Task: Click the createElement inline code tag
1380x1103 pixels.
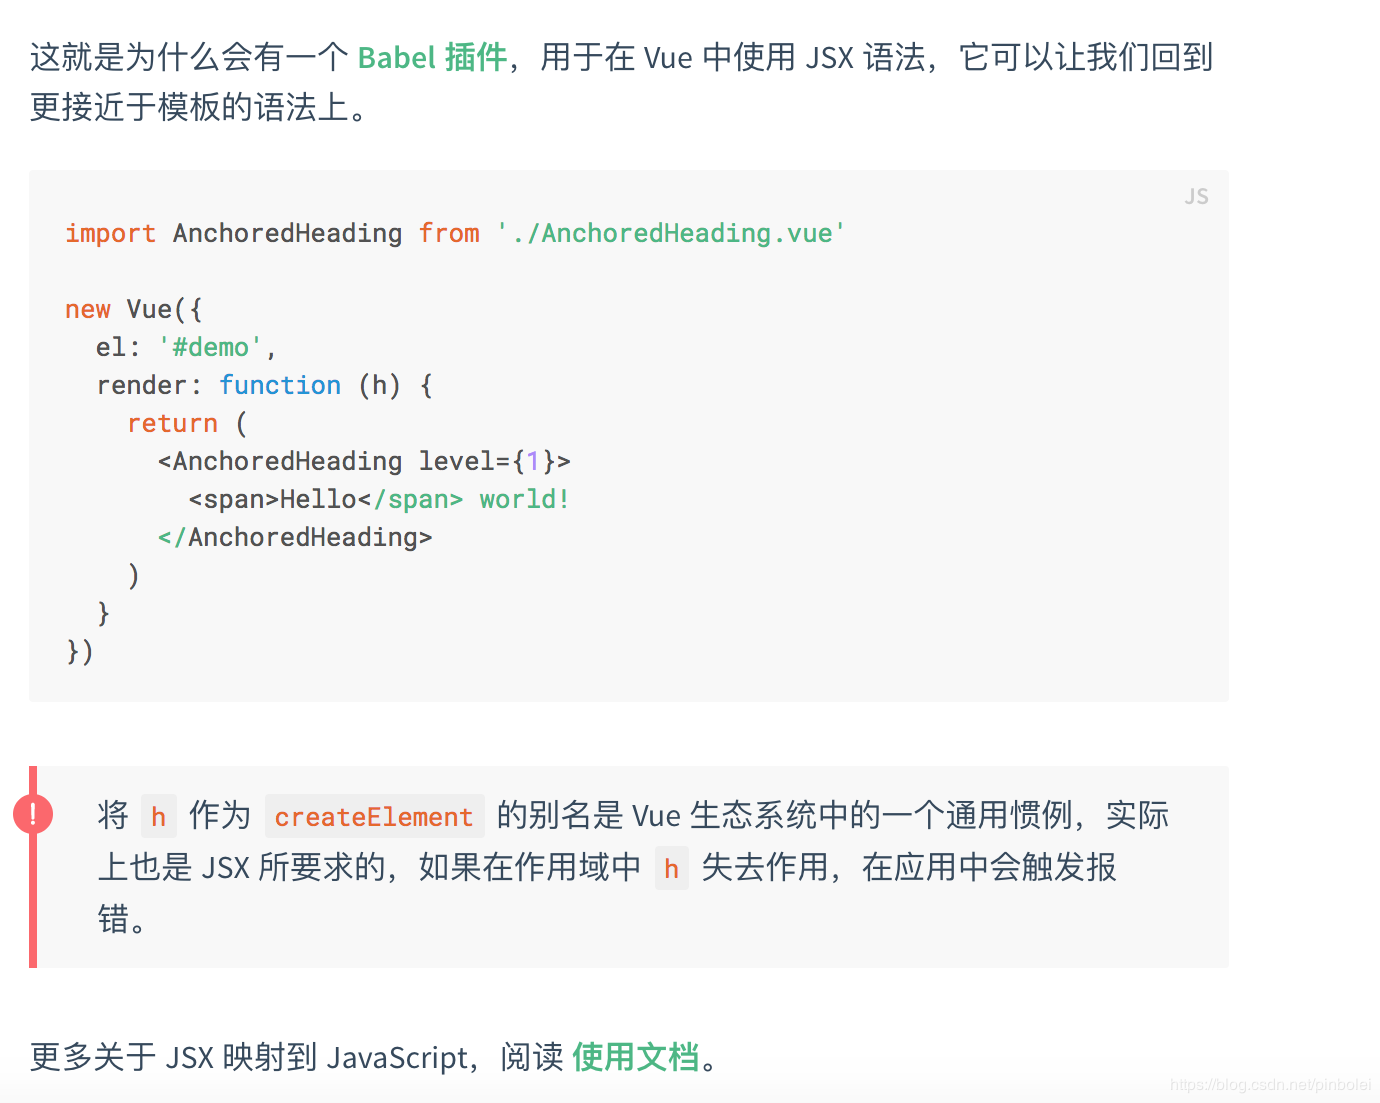Action: tap(374, 817)
